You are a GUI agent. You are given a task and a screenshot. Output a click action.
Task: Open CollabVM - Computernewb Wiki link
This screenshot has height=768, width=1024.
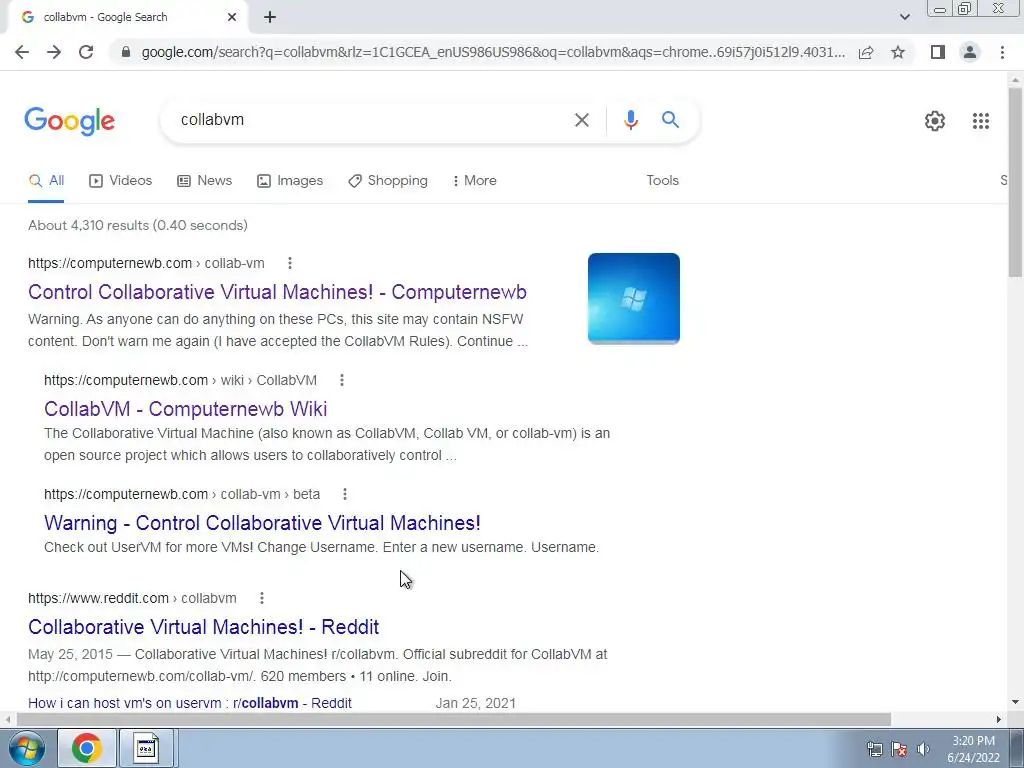point(185,409)
